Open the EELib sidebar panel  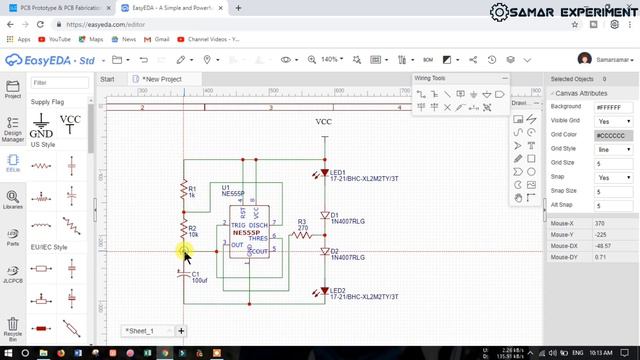[13, 163]
